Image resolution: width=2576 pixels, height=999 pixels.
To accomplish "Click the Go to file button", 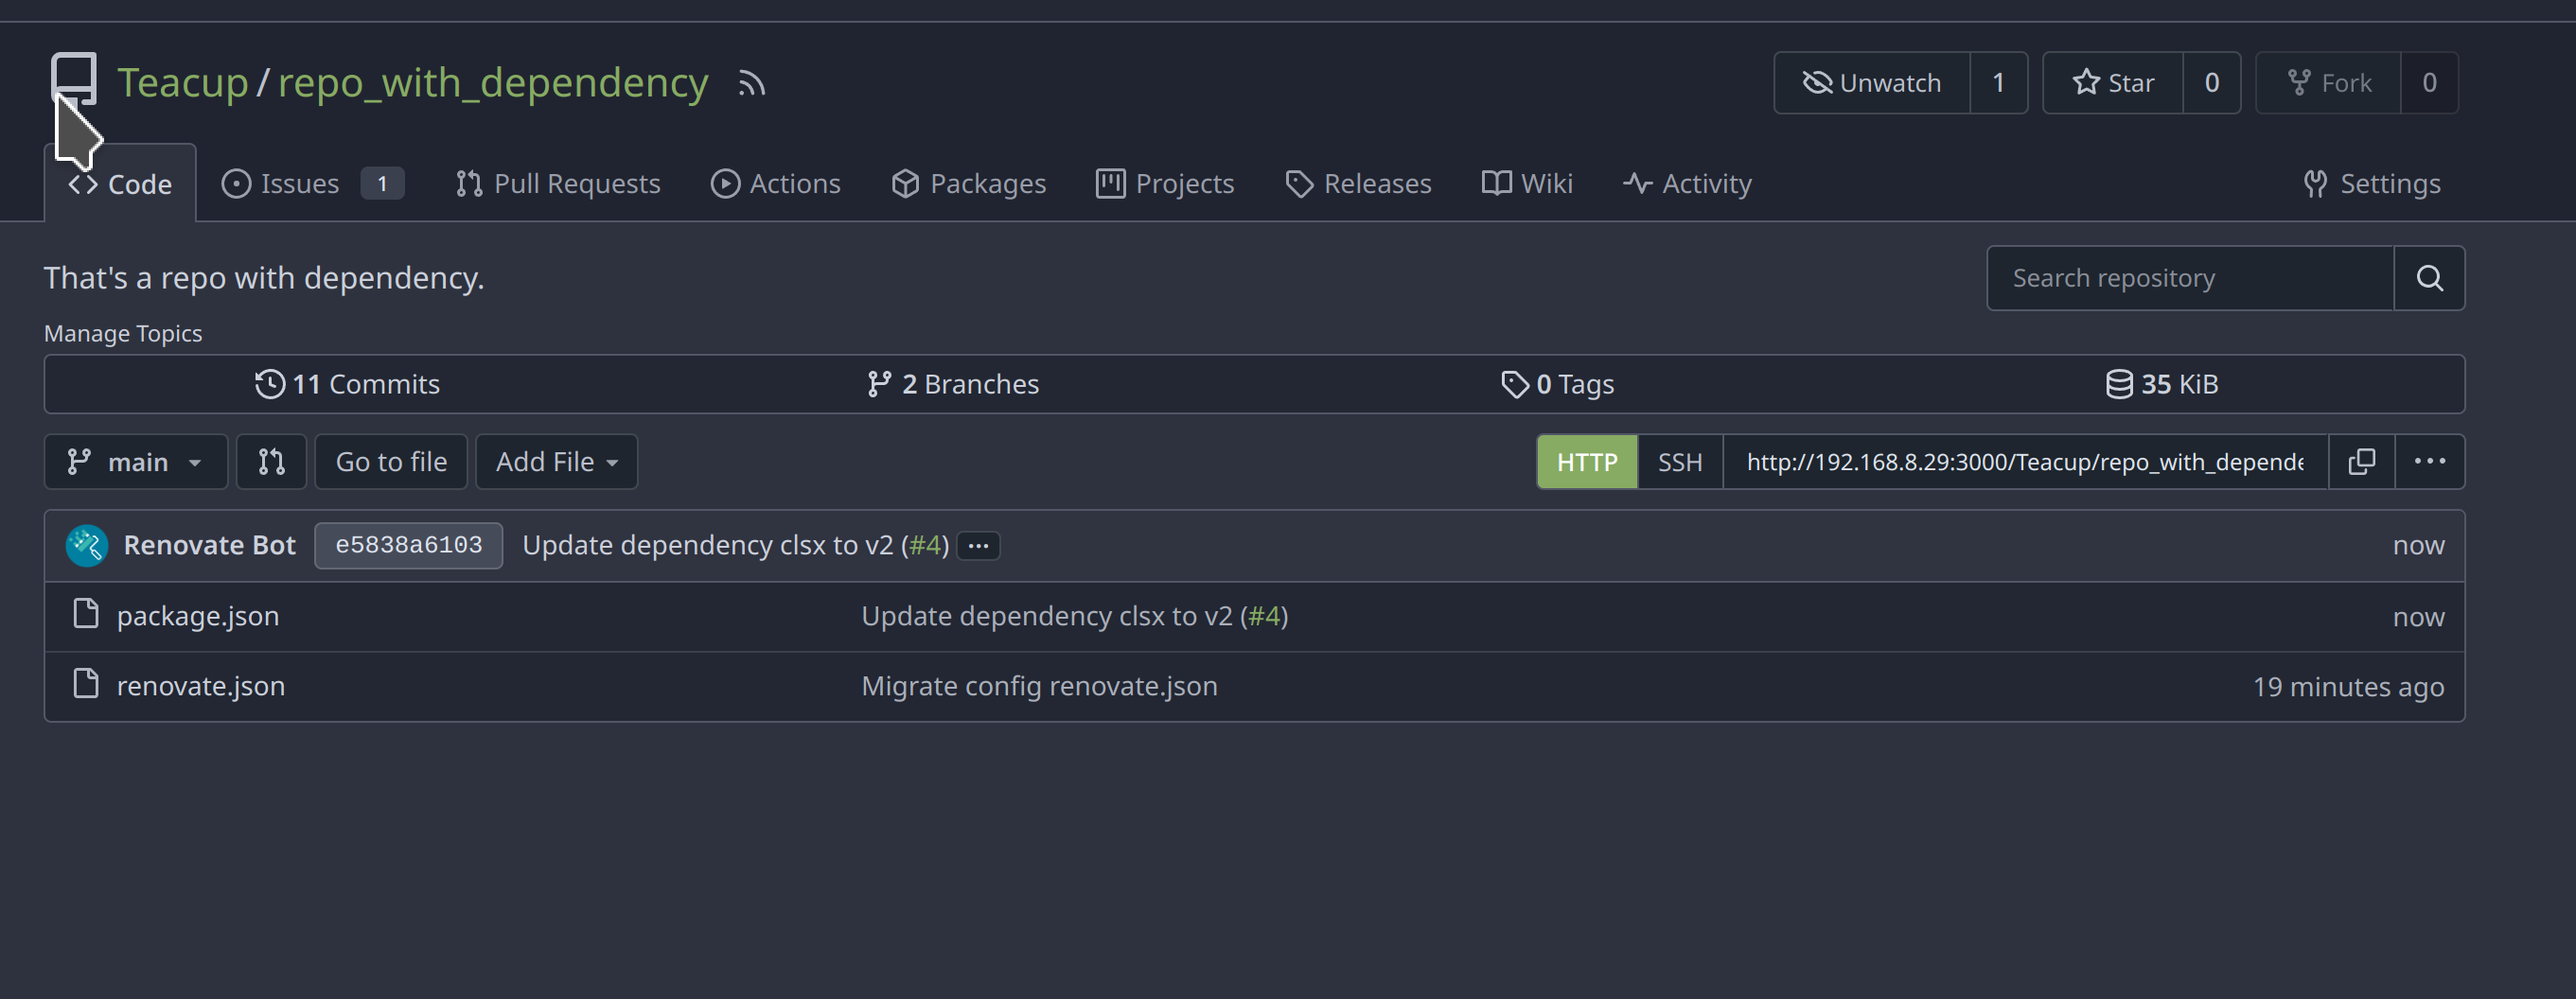I will click(391, 462).
